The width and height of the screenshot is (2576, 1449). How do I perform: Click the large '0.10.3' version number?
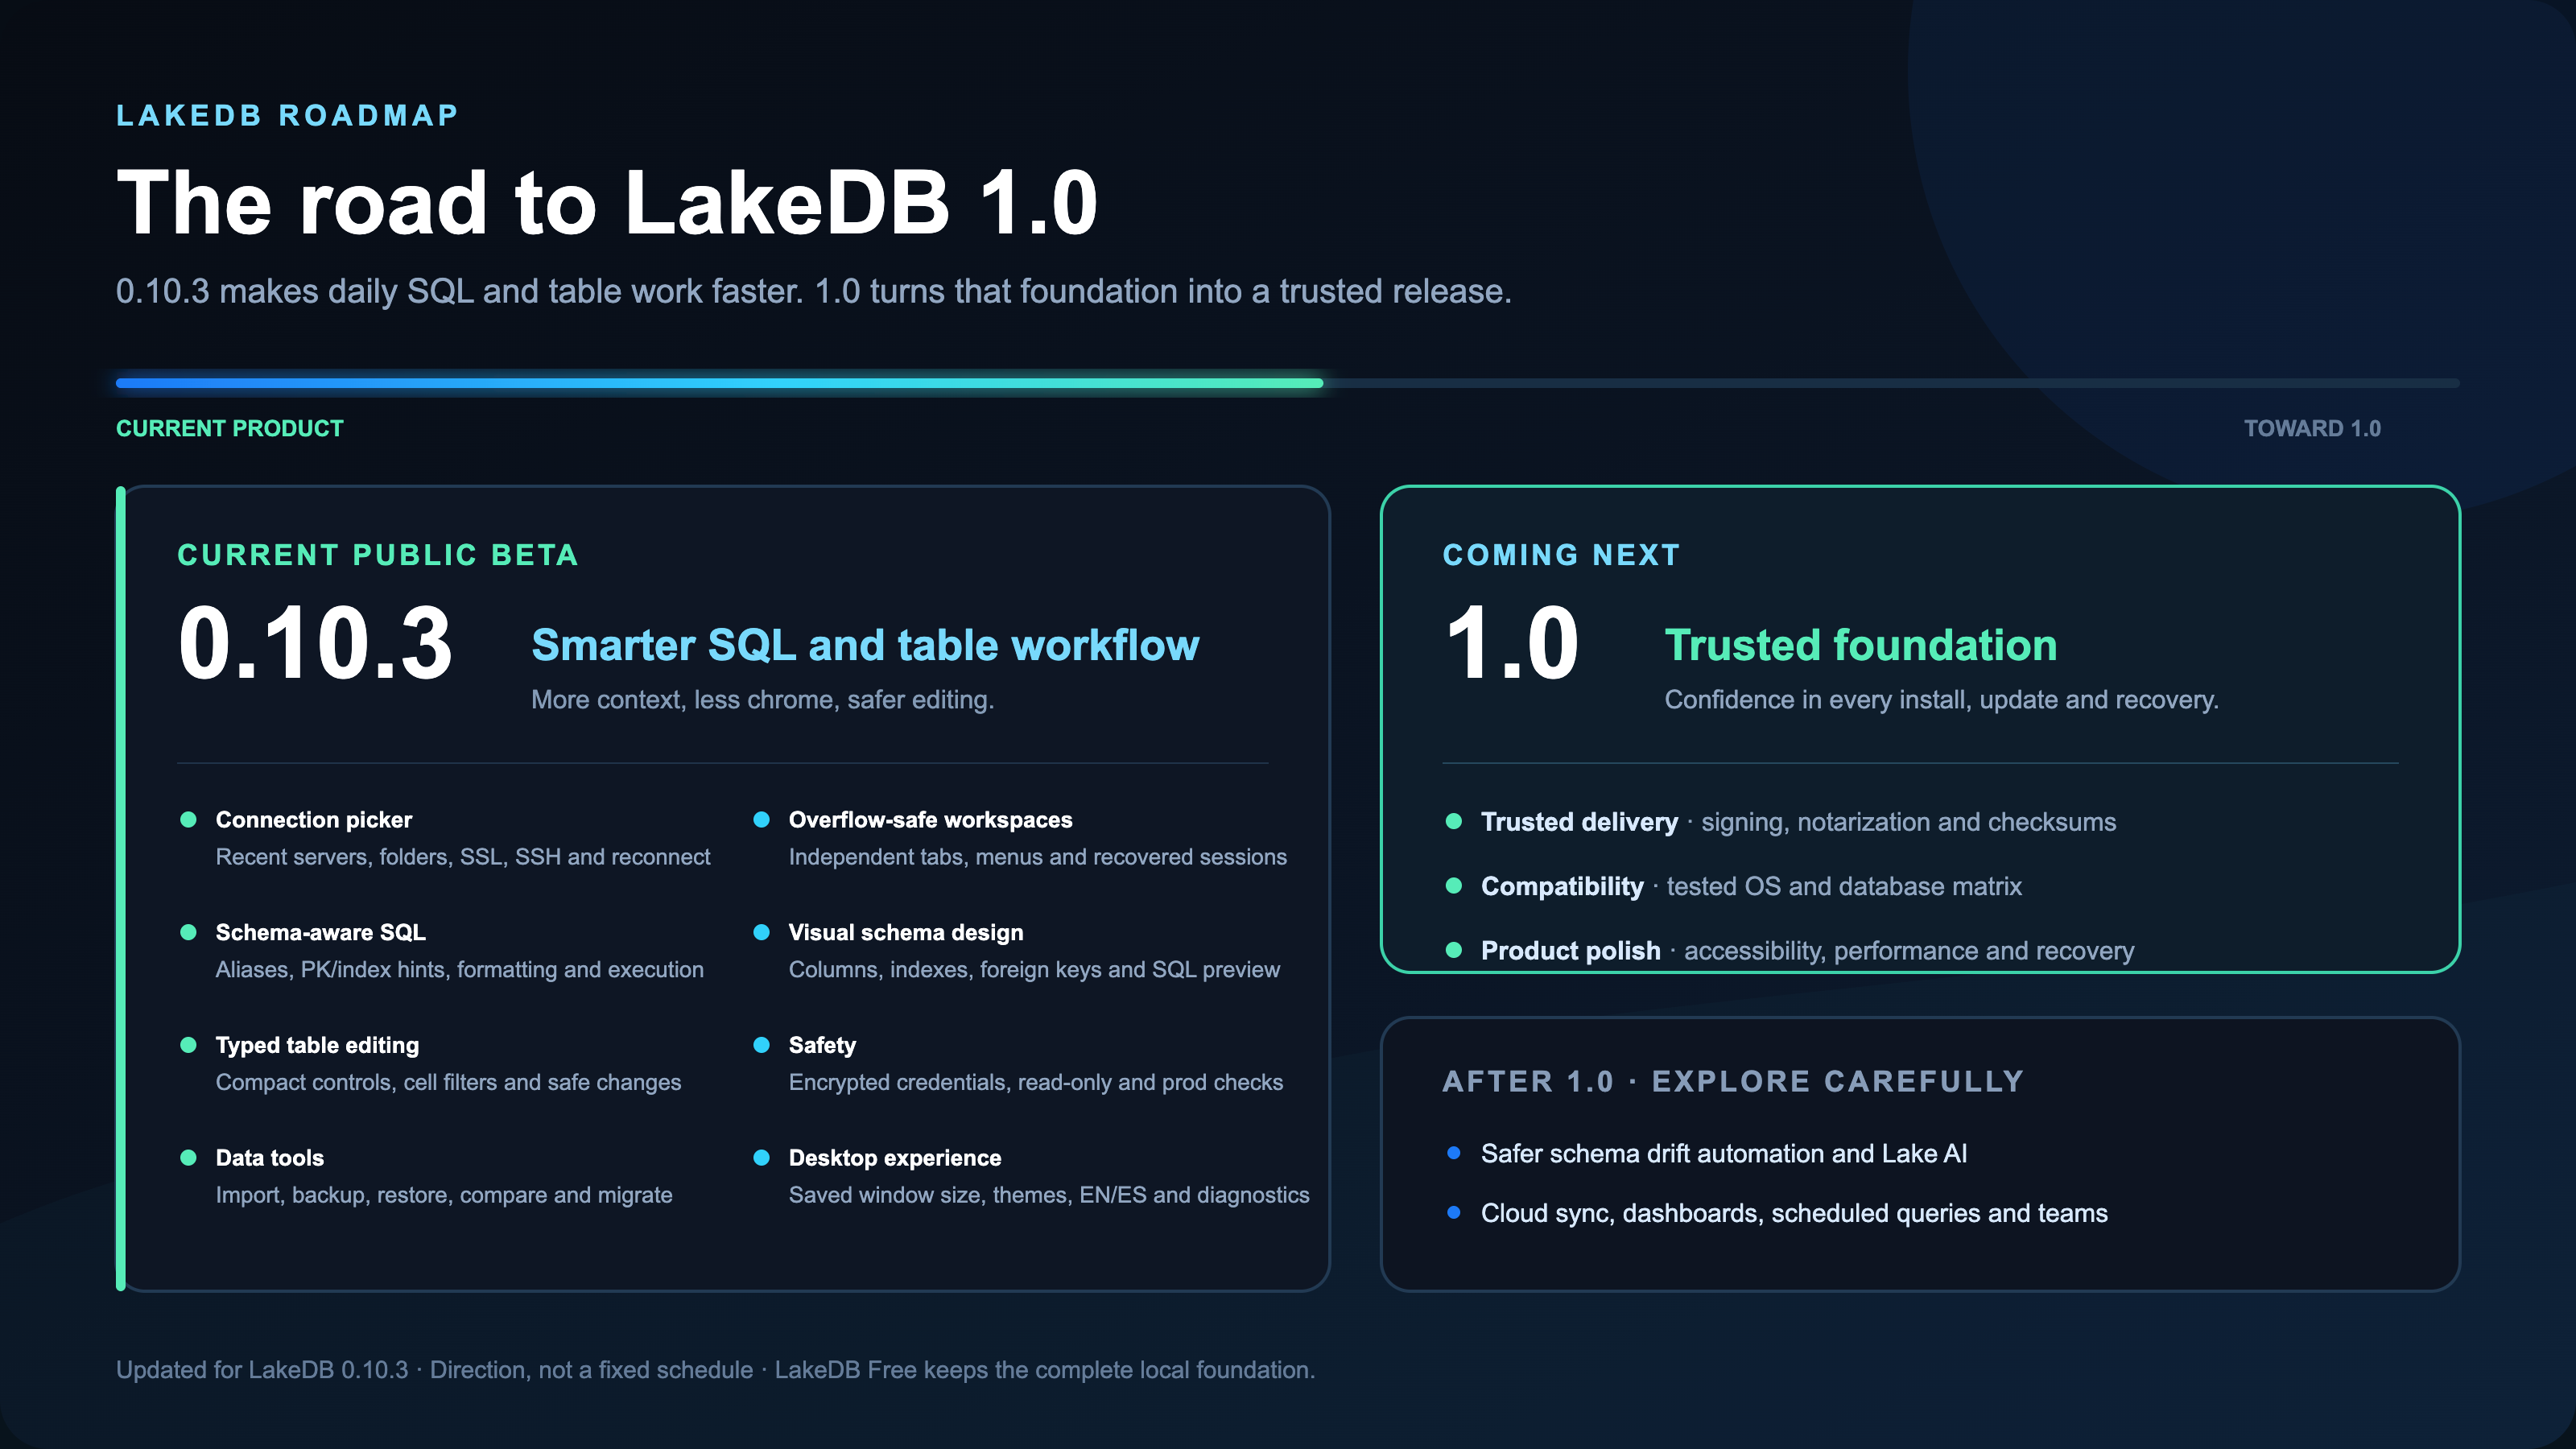click(315, 644)
